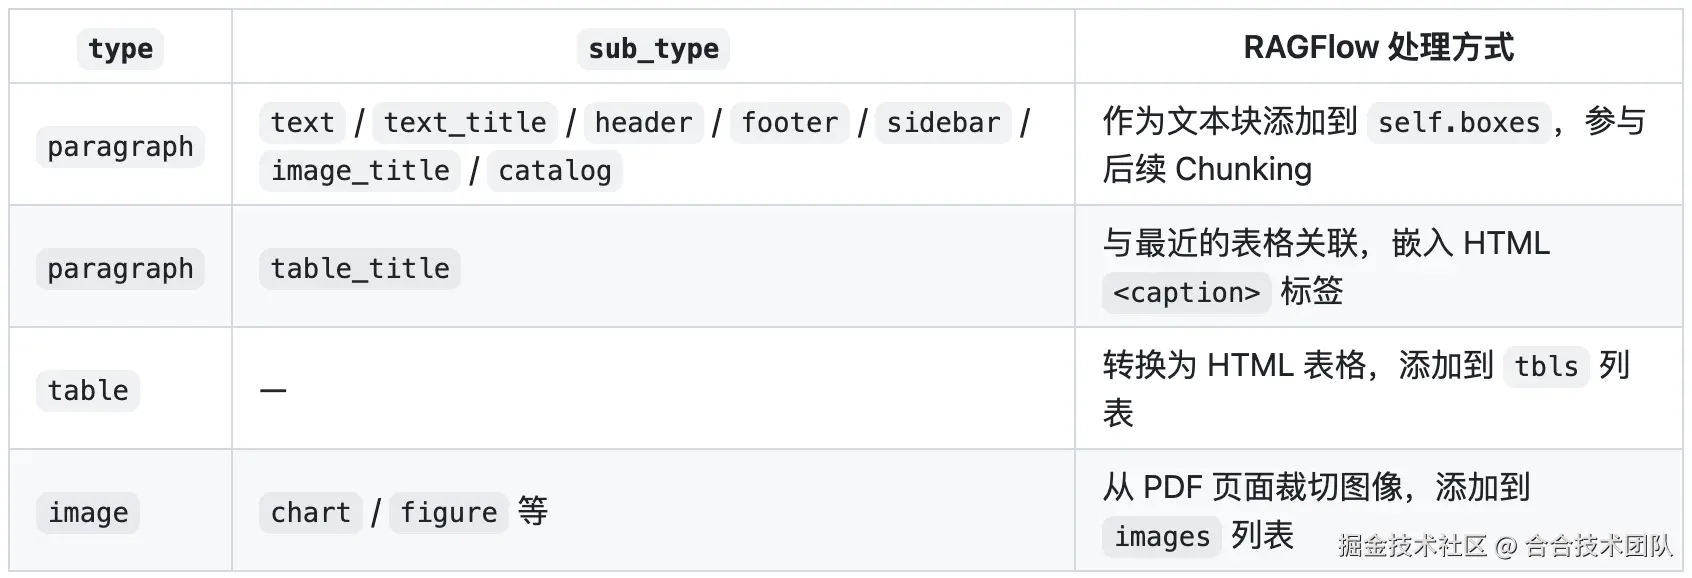Screen dimensions: 1692x578
Task: Select the "table_title" code tag
Action: (x=360, y=269)
